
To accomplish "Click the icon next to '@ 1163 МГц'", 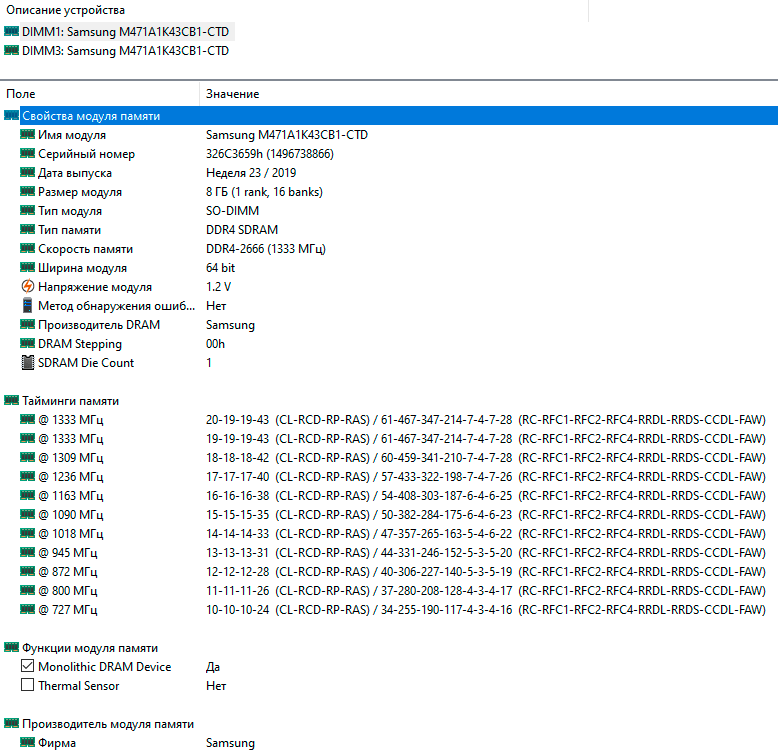I will pos(27,495).
